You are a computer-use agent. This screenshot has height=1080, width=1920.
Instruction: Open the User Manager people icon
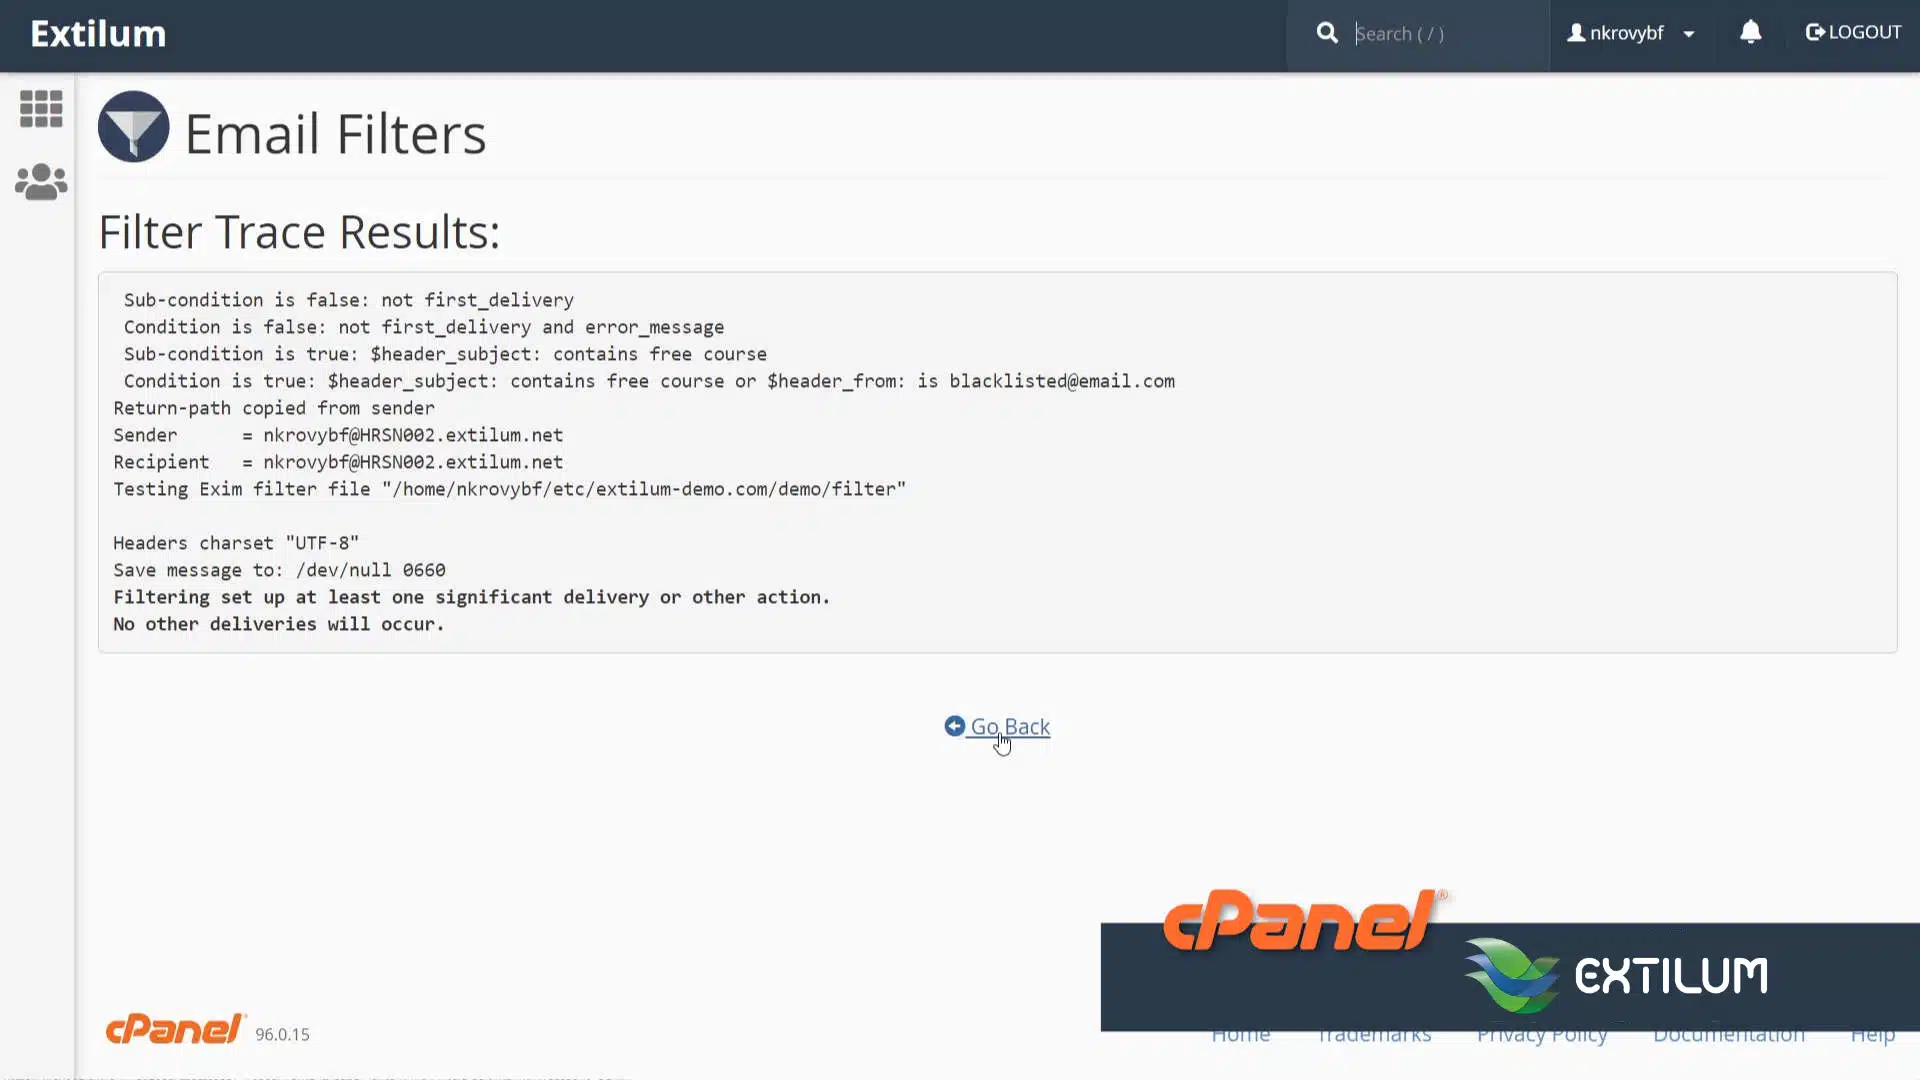41,182
